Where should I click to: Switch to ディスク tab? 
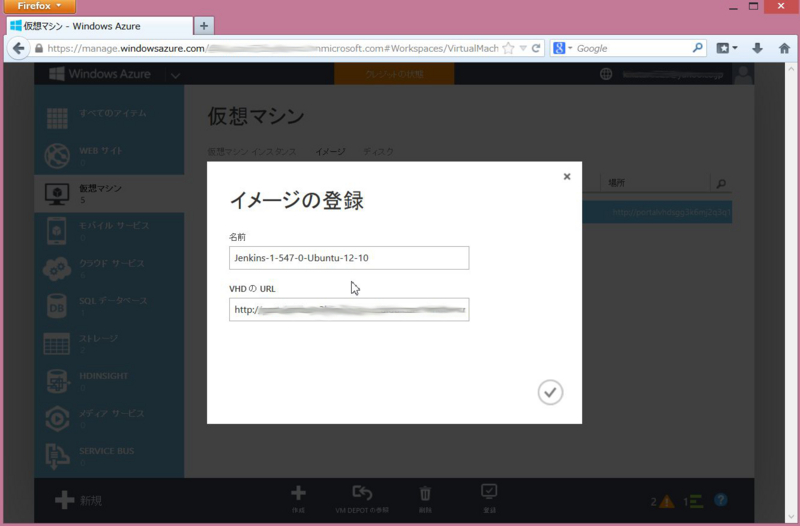[x=378, y=152]
